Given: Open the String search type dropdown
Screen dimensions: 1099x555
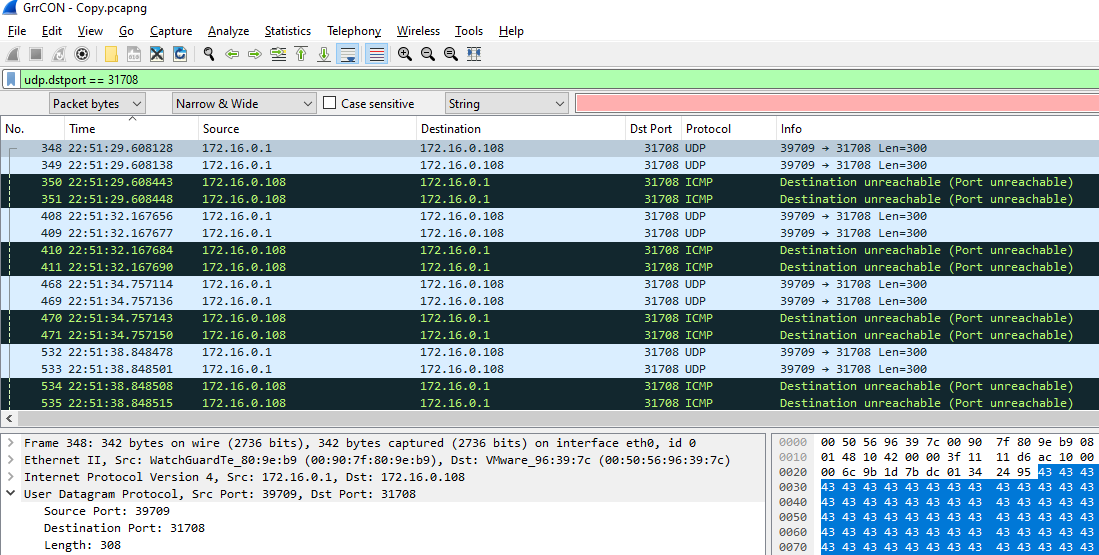Looking at the screenshot, I should (506, 103).
